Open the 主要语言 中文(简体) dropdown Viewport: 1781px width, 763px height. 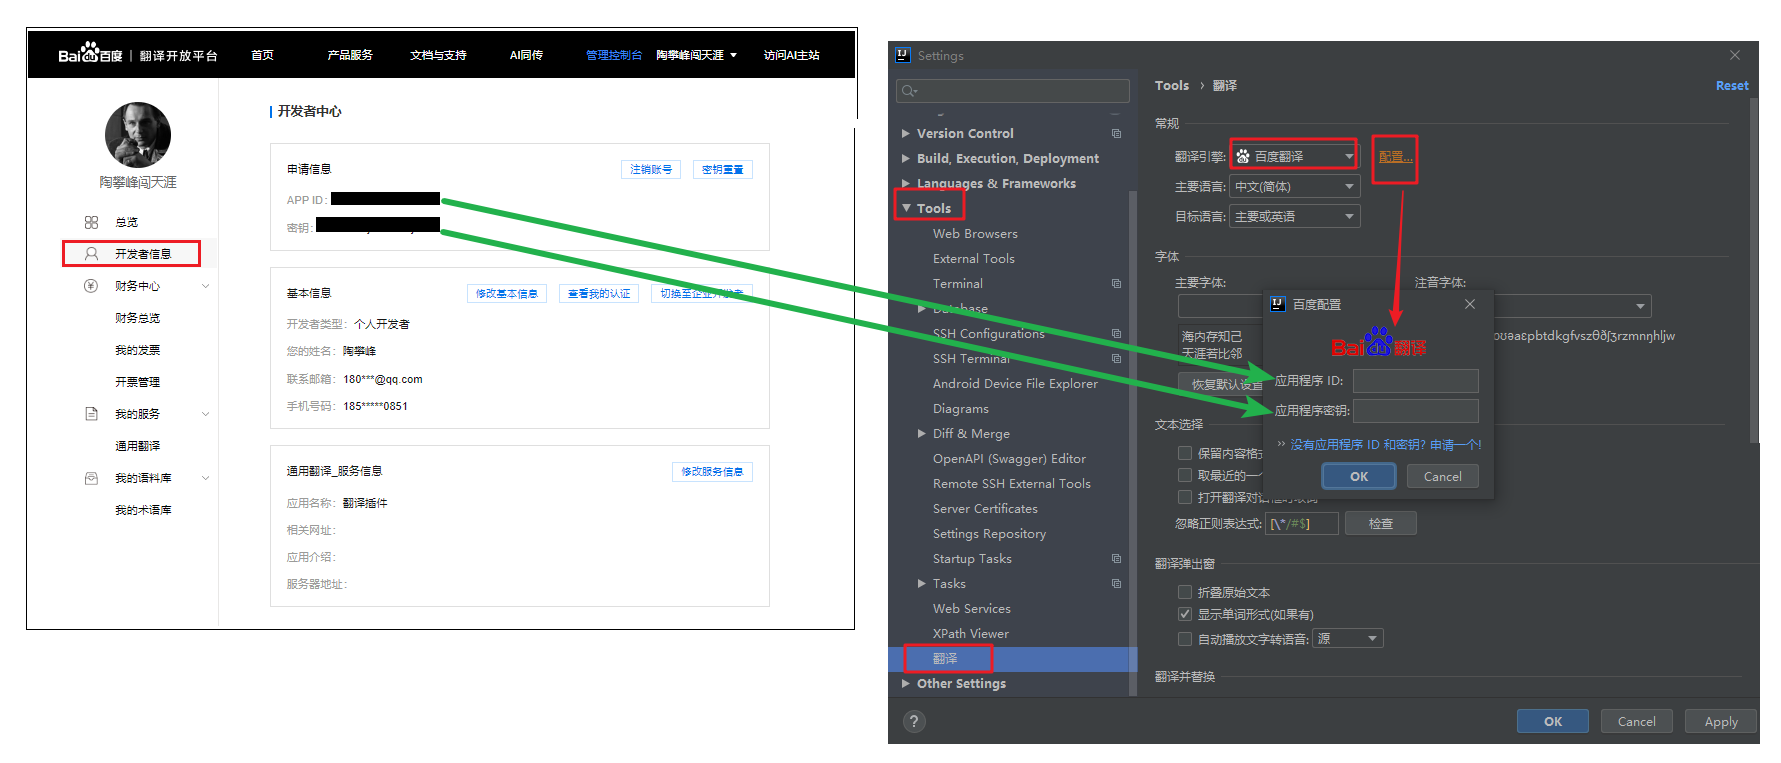pos(1294,186)
